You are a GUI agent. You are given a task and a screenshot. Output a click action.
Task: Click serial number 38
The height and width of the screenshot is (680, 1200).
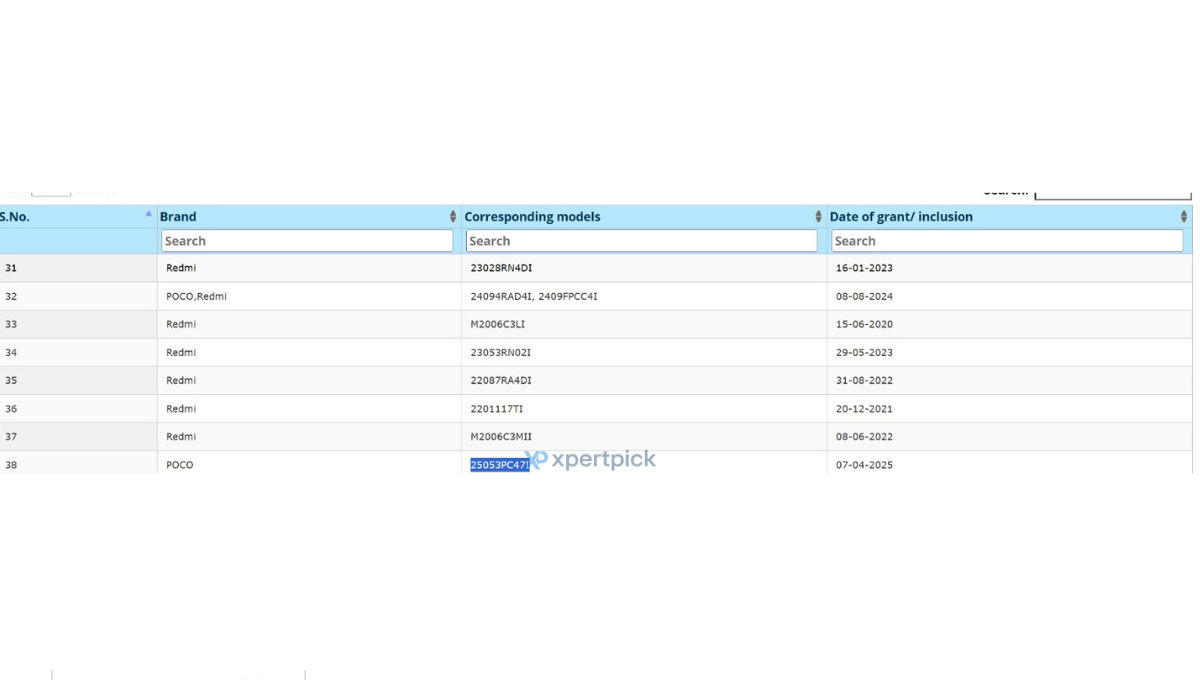11,465
